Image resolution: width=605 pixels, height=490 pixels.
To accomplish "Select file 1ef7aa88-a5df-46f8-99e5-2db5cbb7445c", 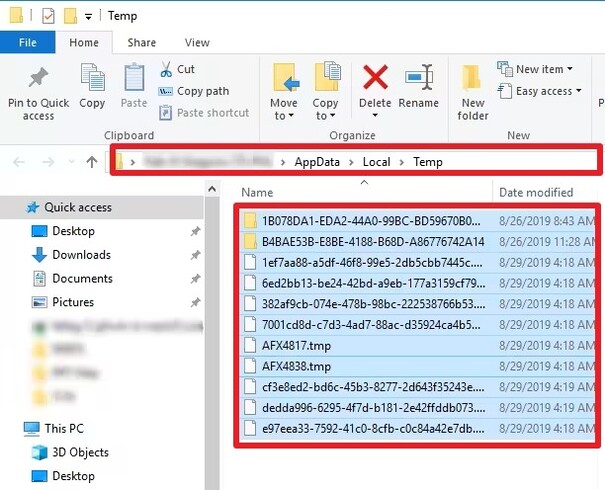I will point(417,262).
